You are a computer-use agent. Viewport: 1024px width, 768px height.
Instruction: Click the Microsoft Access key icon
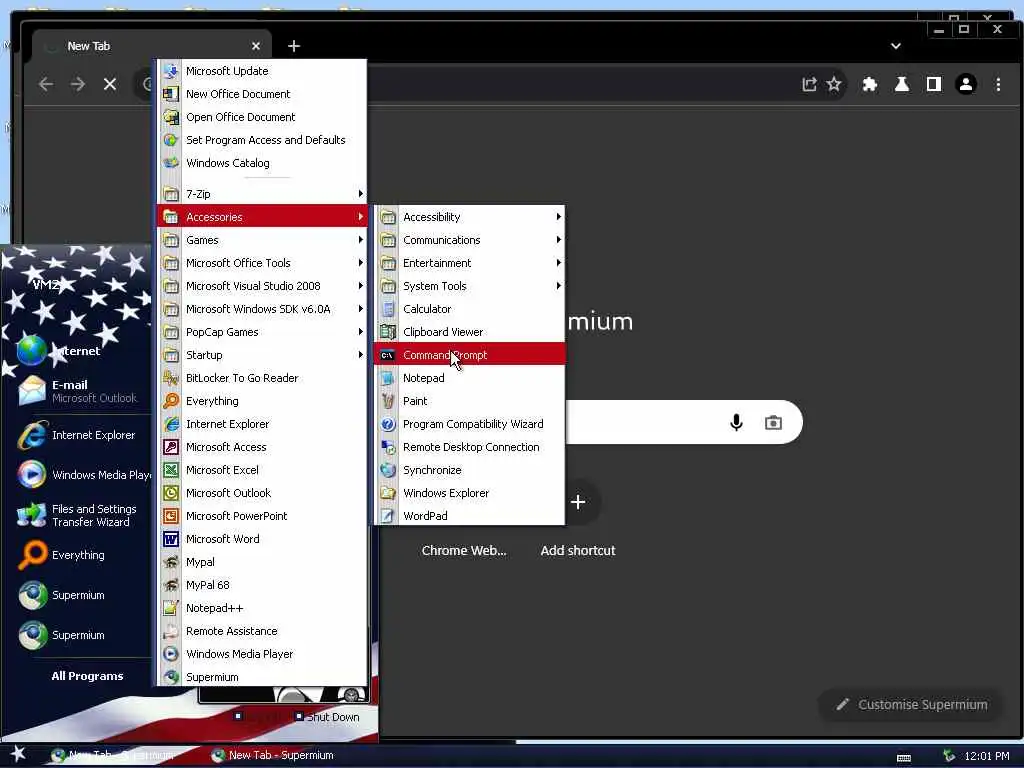click(170, 447)
